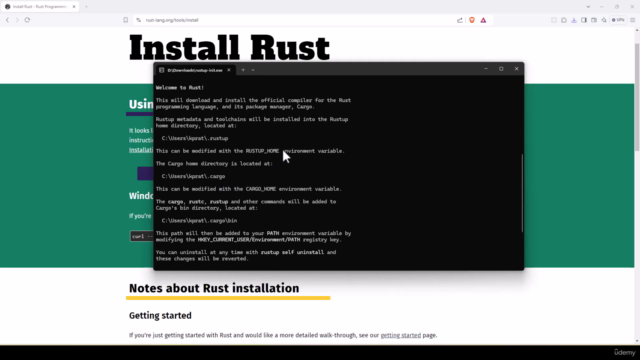Open the terminal profiles dropdown arrow

[x=253, y=70]
